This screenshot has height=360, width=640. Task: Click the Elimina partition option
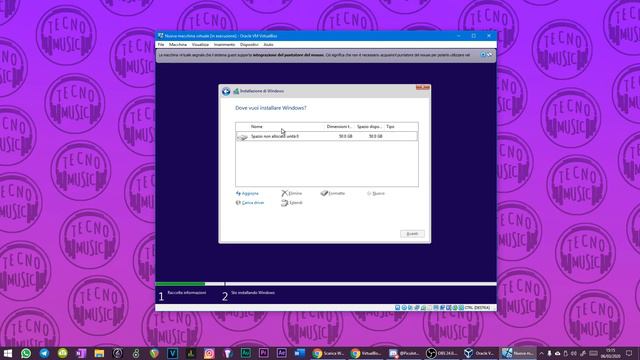pyautogui.click(x=292, y=193)
